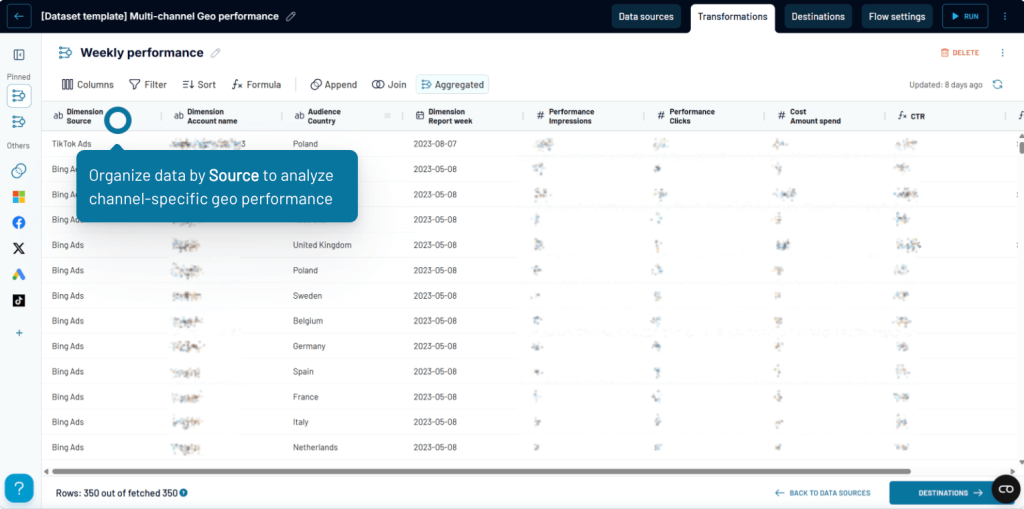The width and height of the screenshot is (1024, 509).
Task: Open the Google Ads source in the sidebar
Action: (x=19, y=274)
